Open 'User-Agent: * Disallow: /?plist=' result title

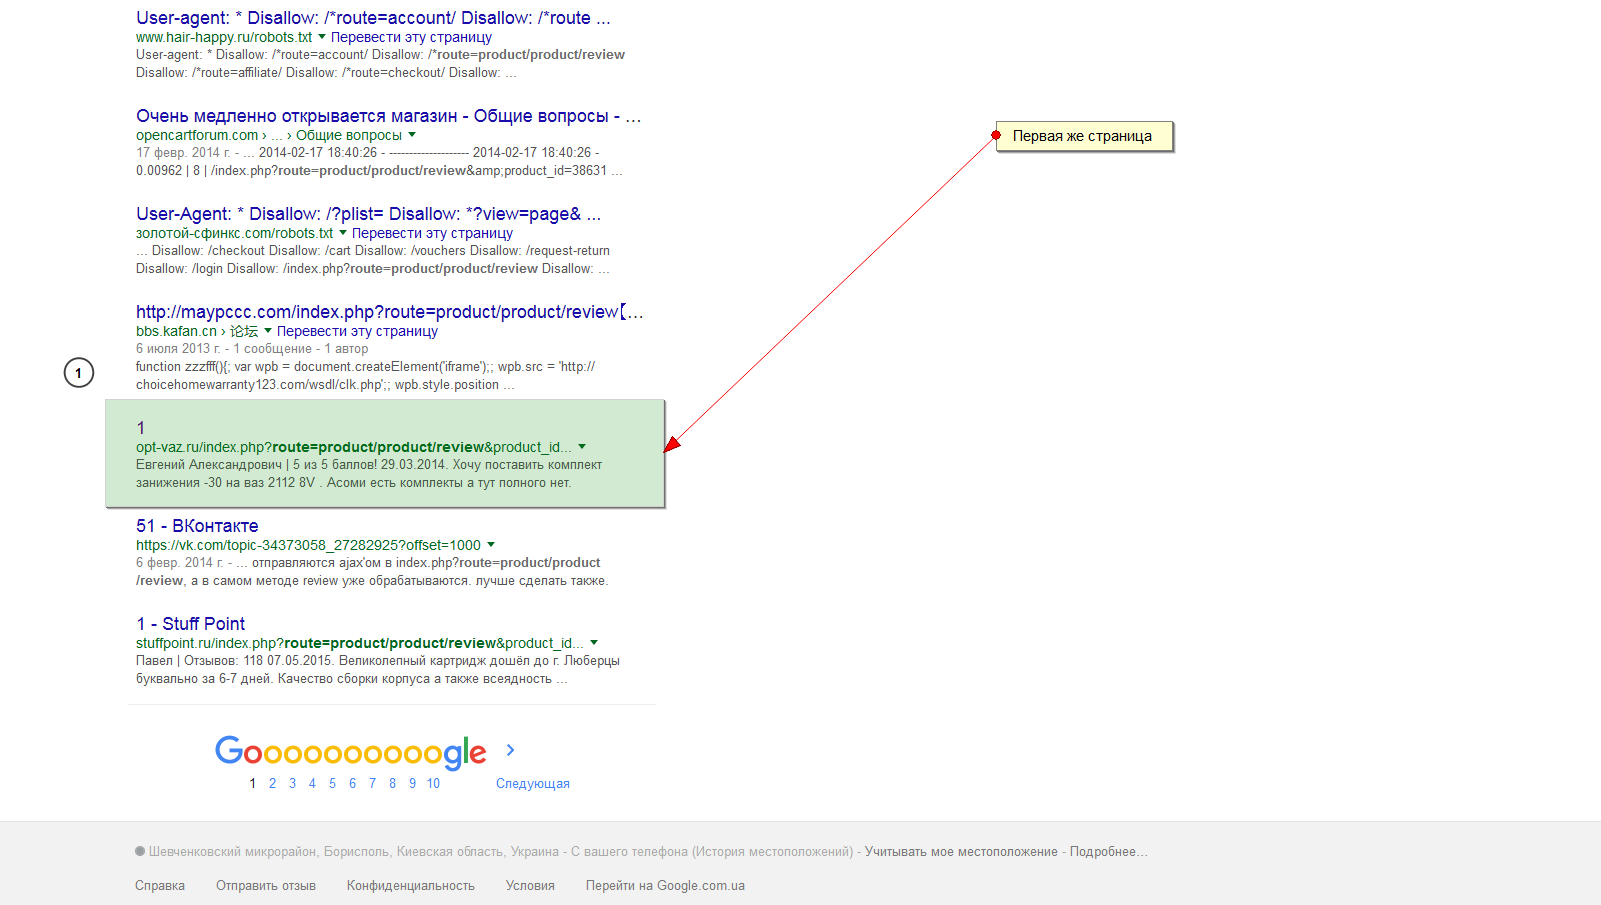point(369,214)
